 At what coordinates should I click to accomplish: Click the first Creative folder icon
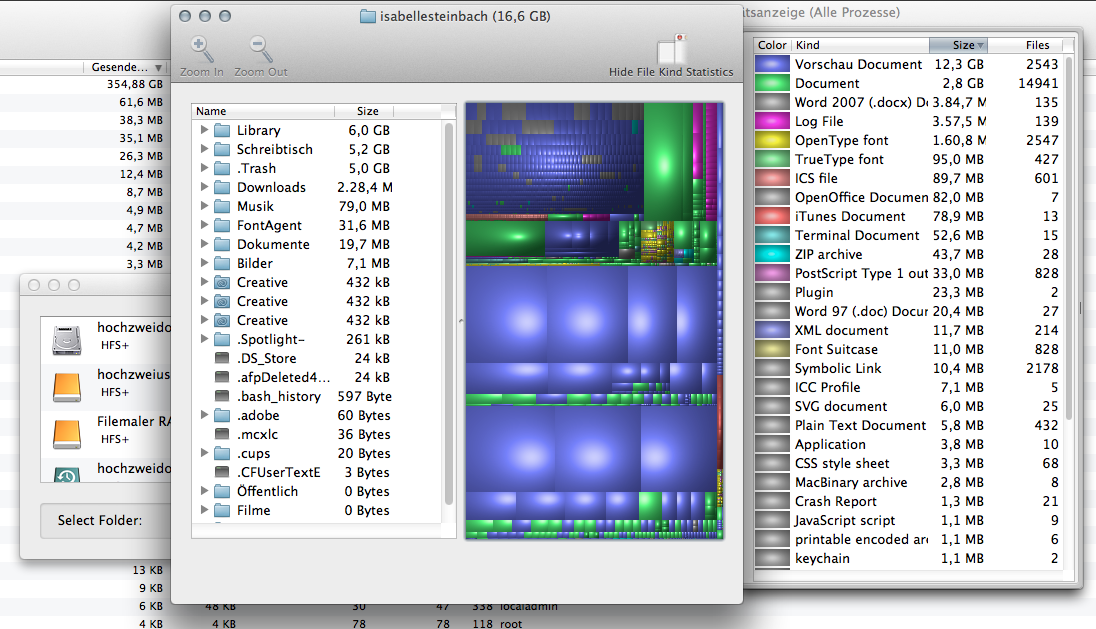click(222, 282)
